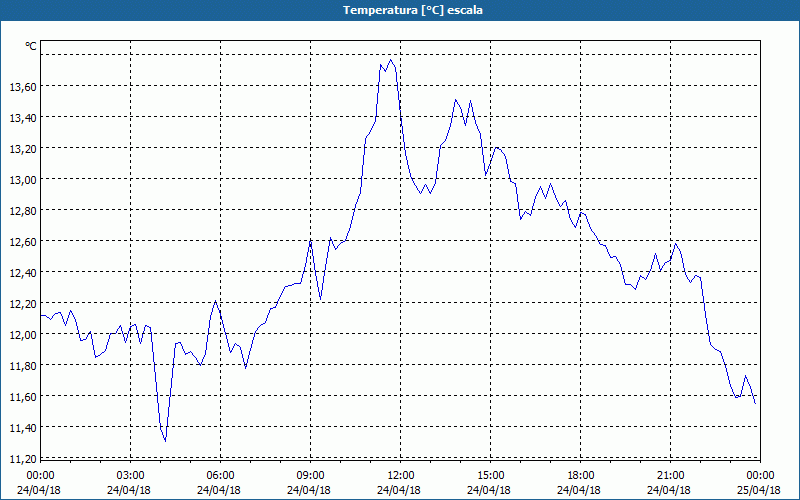This screenshot has width=800, height=500.
Task: Select the 11,20 y-axis value
Action: [x=23, y=459]
